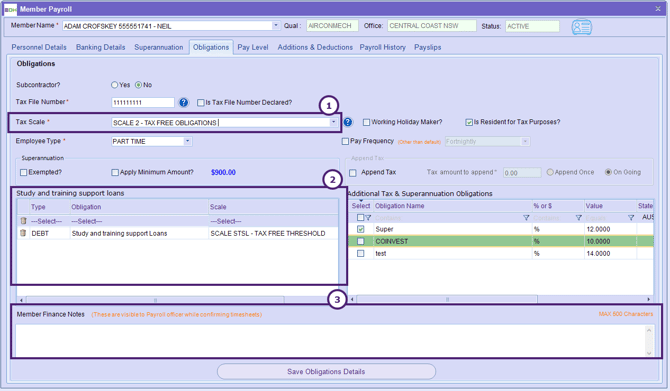This screenshot has width=670, height=391.
Task: Click Tax amount to append field
Action: click(522, 173)
